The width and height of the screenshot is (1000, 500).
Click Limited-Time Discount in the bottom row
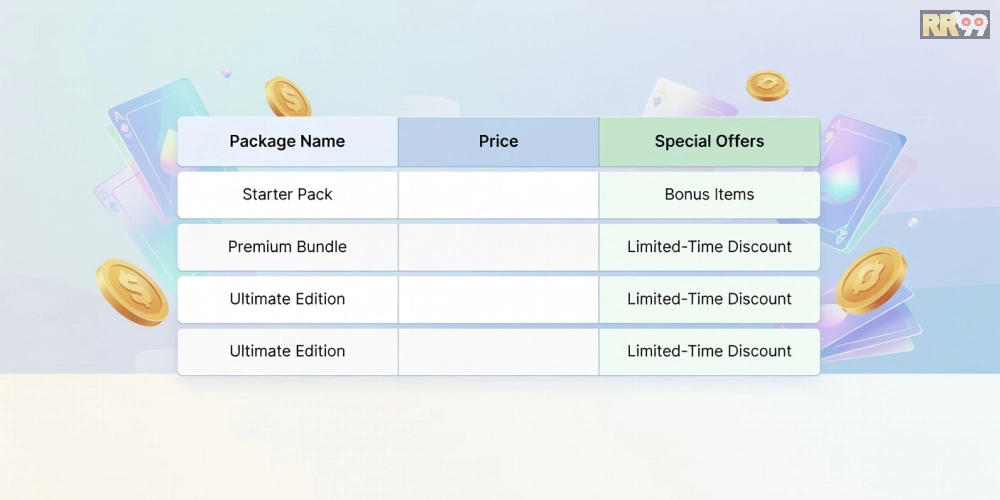tap(709, 351)
